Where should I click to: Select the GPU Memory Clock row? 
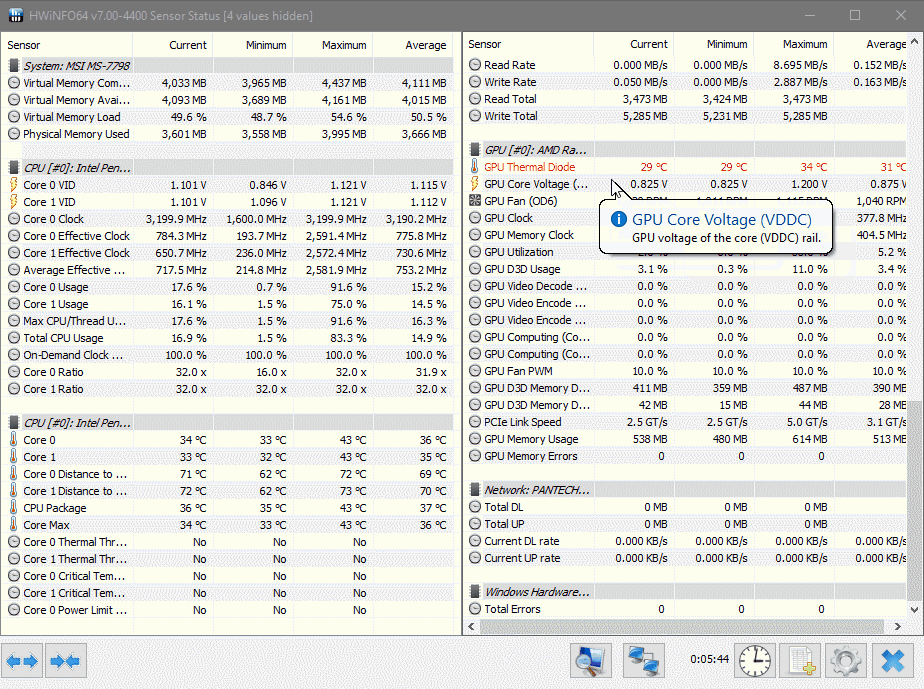[685, 235]
